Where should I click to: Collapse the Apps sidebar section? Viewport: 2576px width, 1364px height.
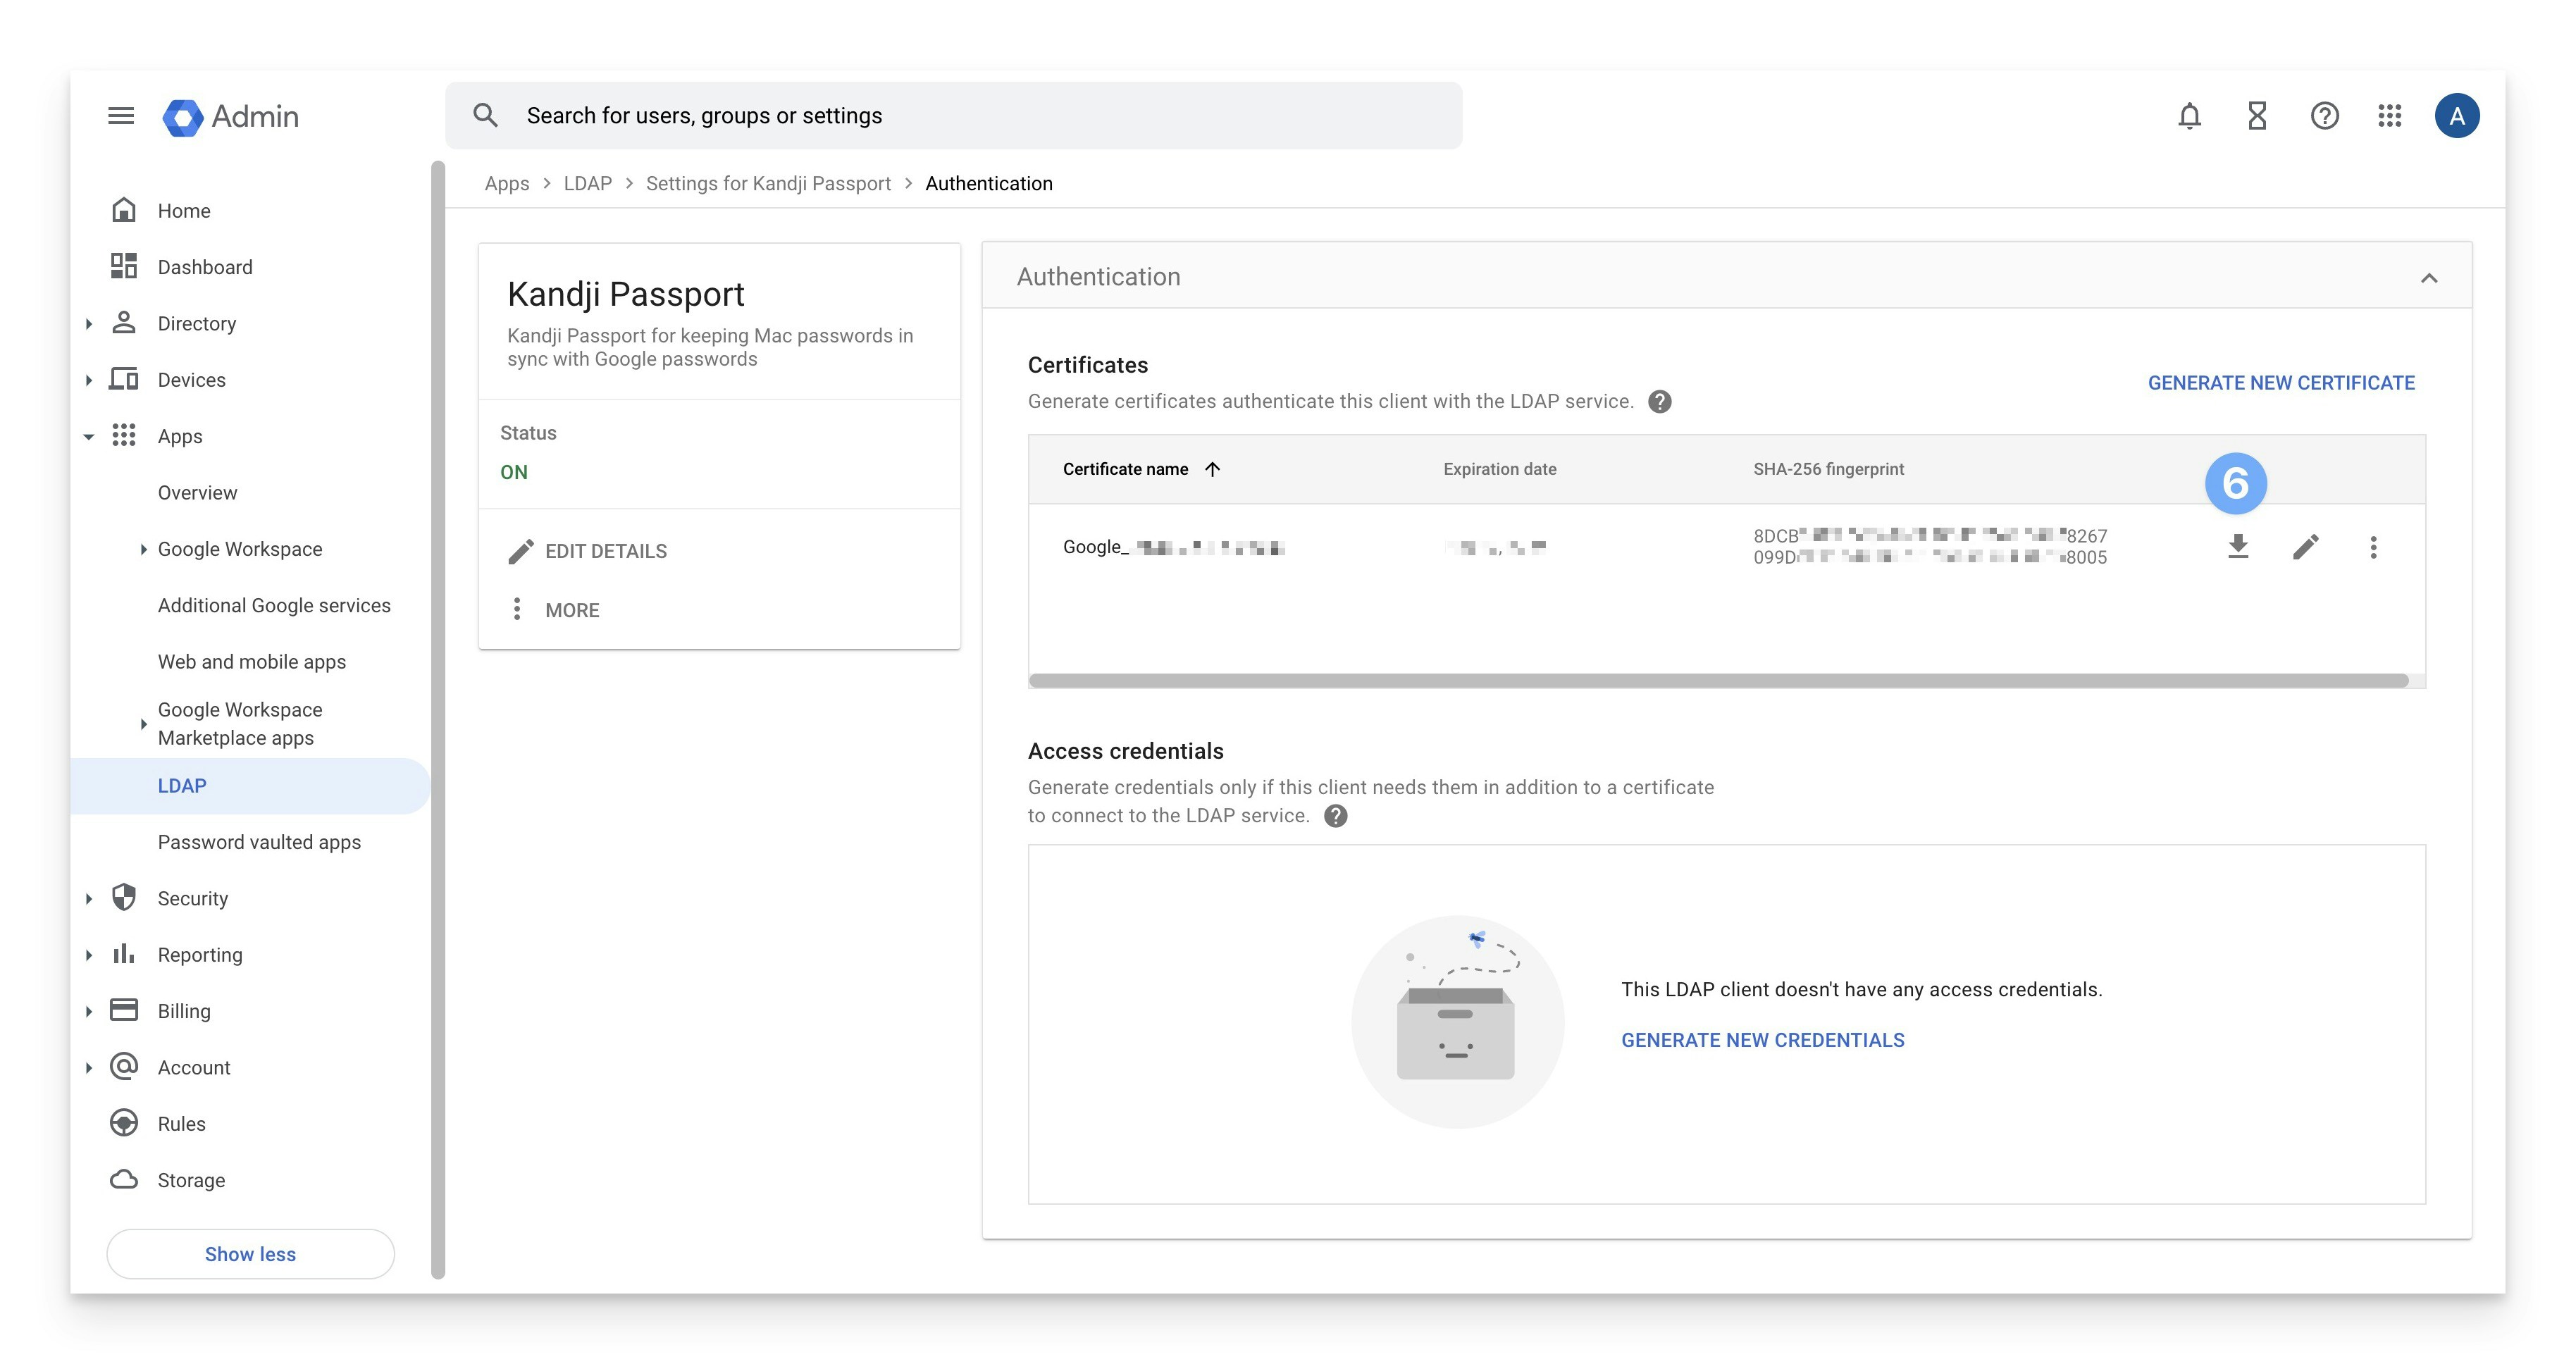[89, 436]
